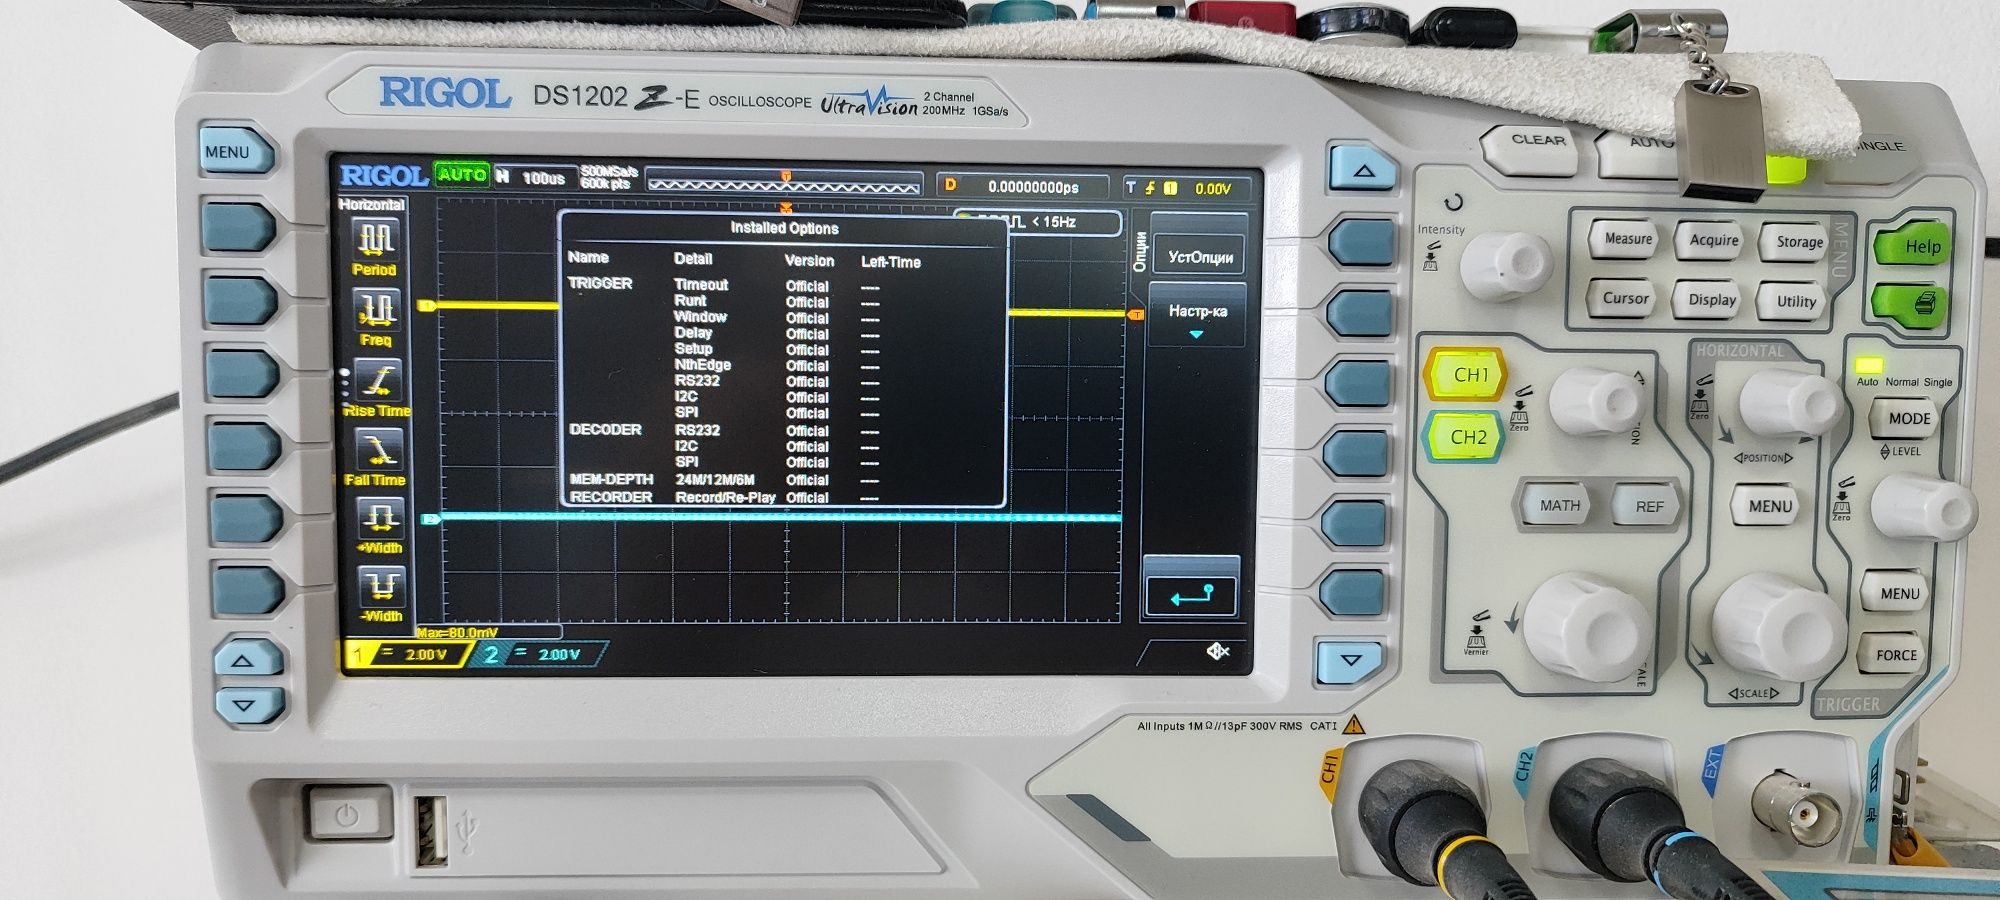Click the trigger T edge indicator
Image resolution: width=2000 pixels, height=900 pixels.
(x=1152, y=187)
